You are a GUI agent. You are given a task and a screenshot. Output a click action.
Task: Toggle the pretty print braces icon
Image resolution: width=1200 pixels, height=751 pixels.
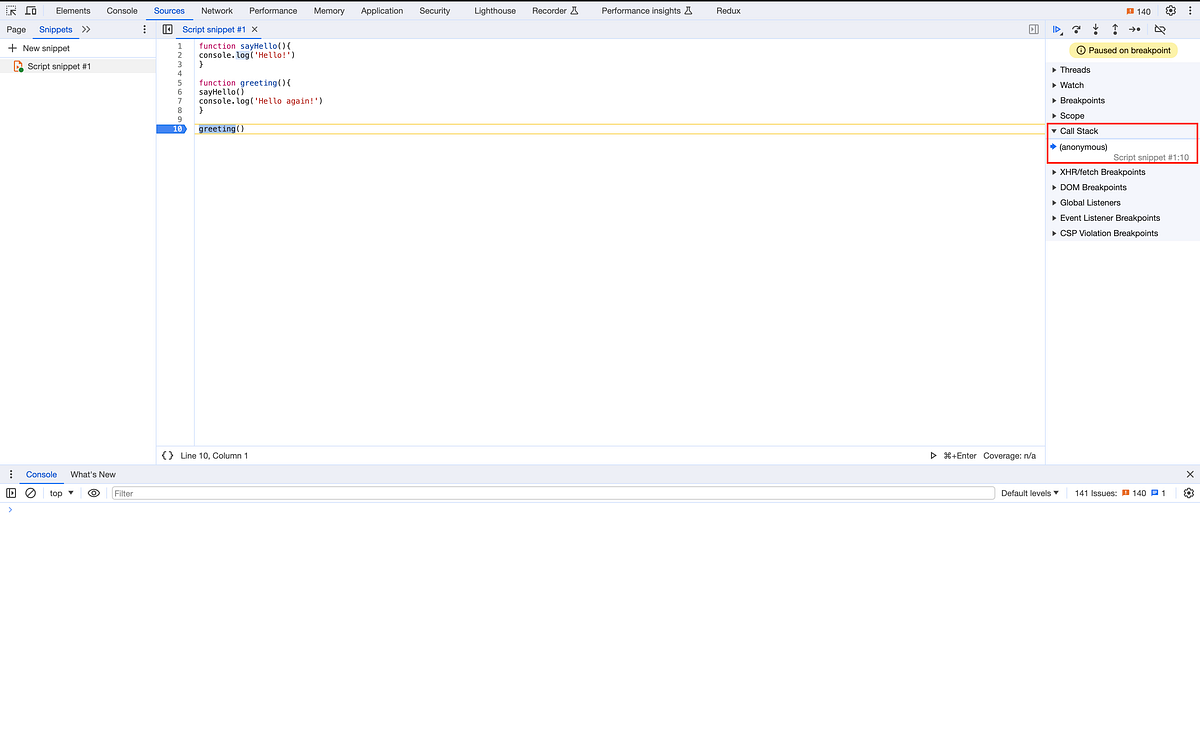pyautogui.click(x=167, y=455)
